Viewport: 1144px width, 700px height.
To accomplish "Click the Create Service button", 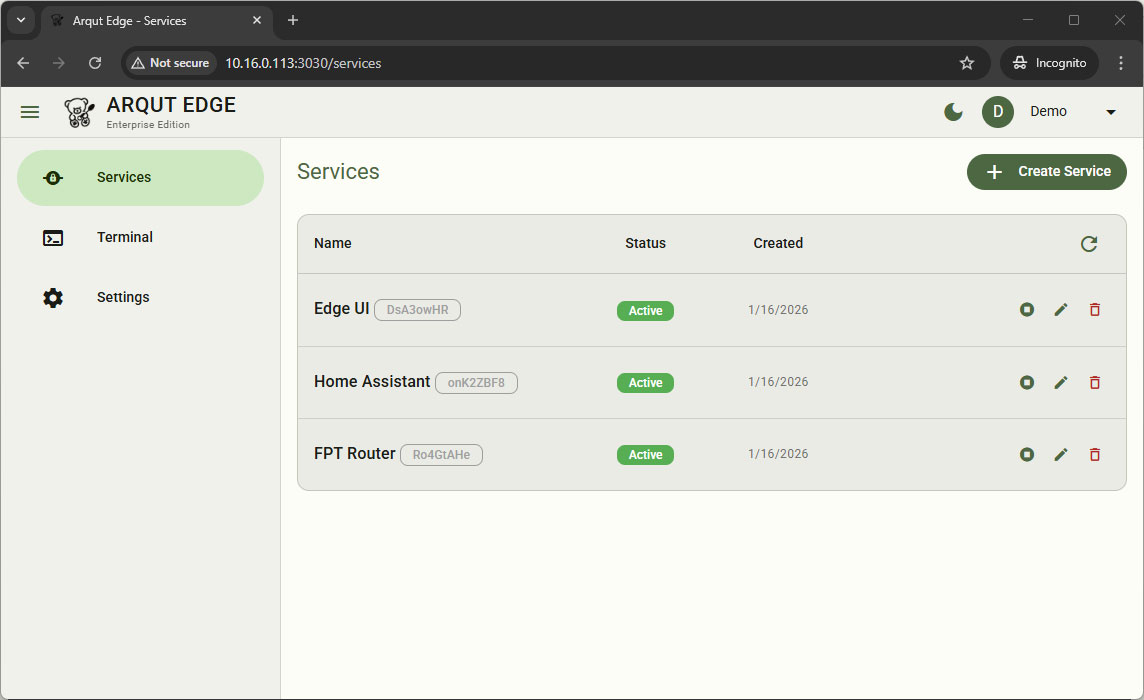I will 1046,172.
